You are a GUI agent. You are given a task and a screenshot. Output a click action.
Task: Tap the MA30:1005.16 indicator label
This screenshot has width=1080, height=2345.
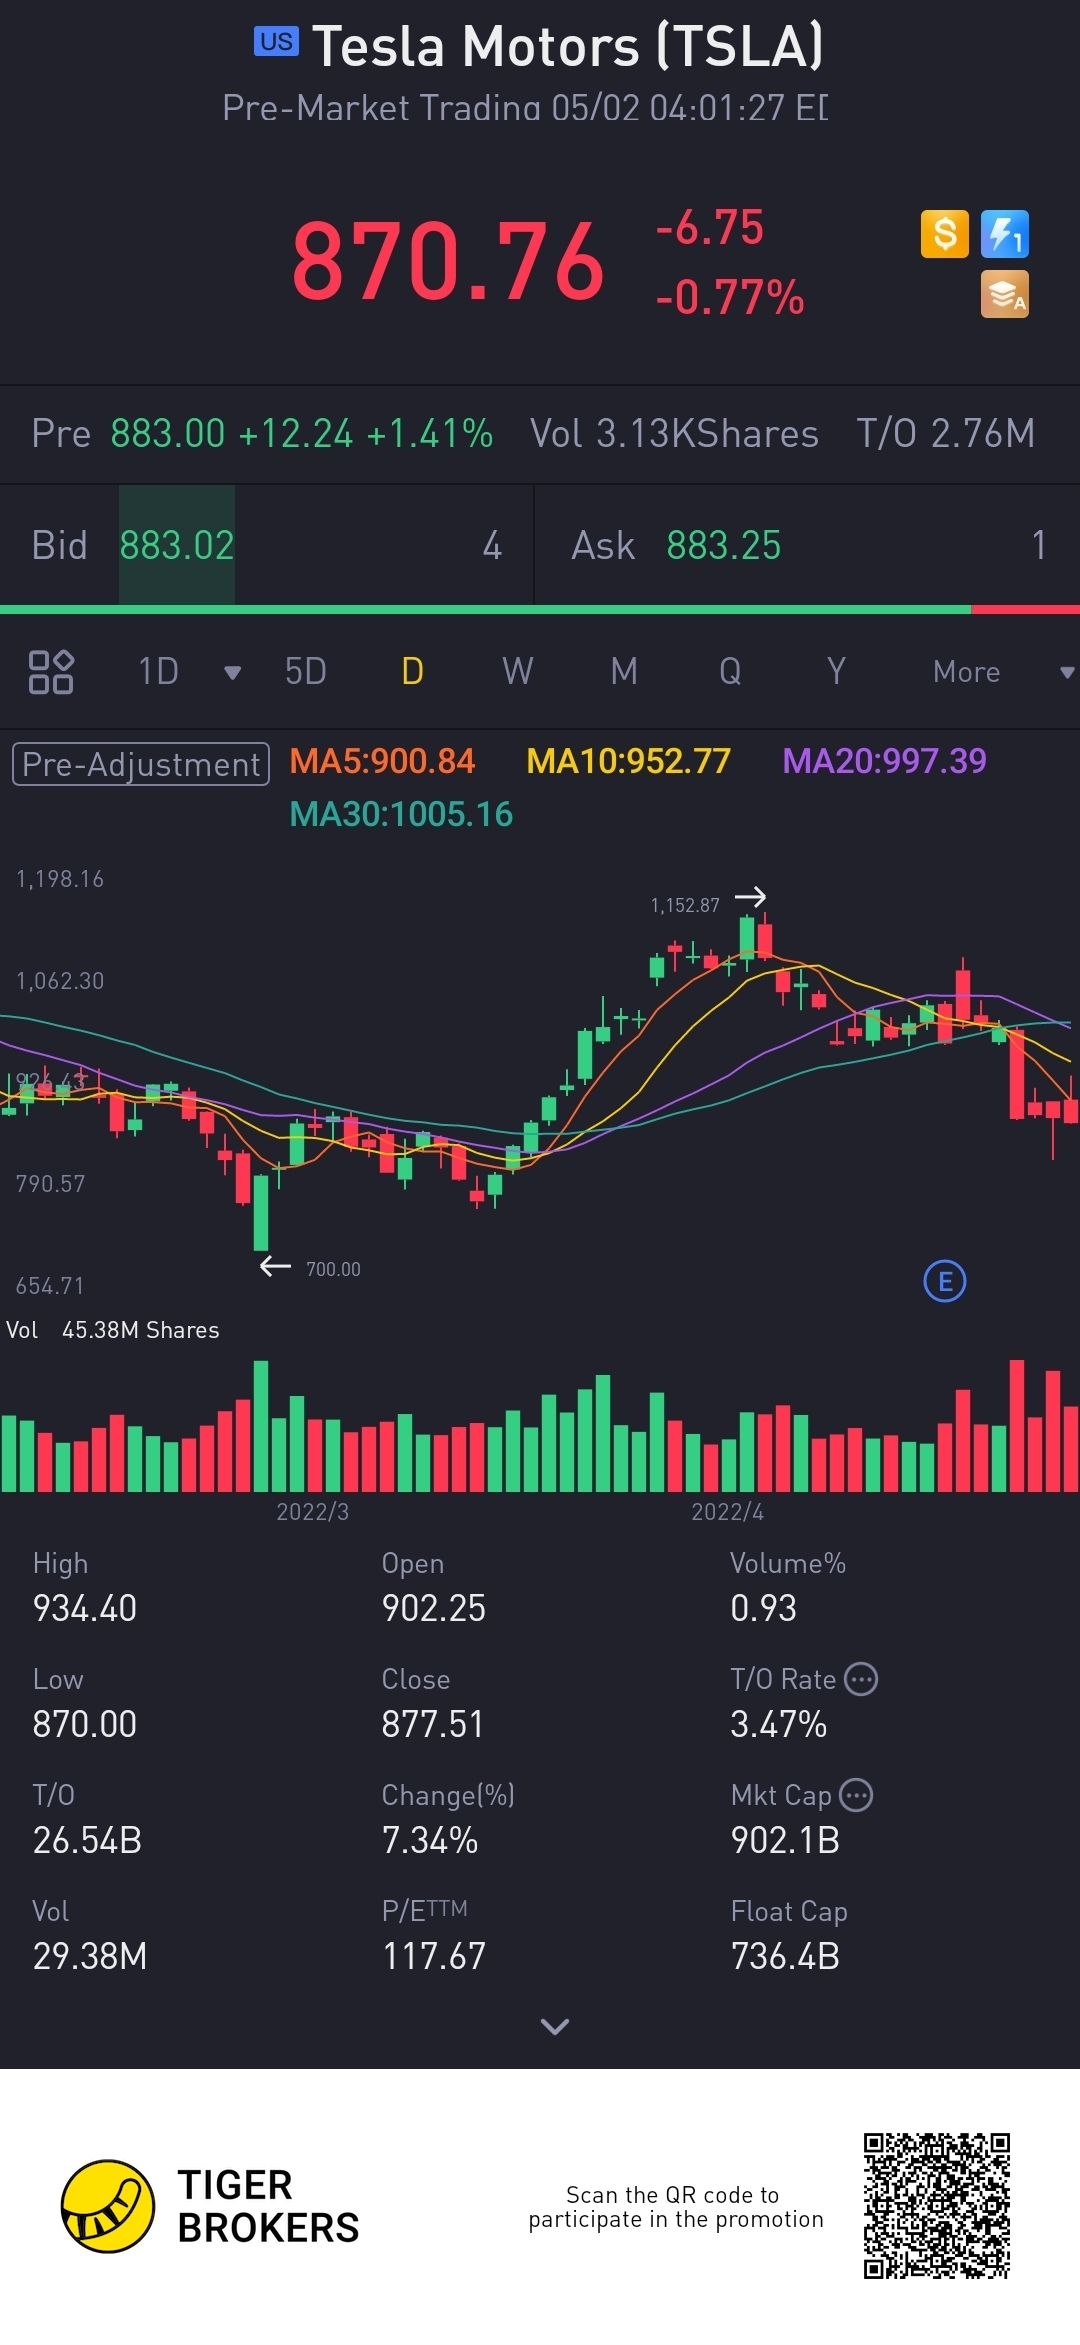coord(401,814)
